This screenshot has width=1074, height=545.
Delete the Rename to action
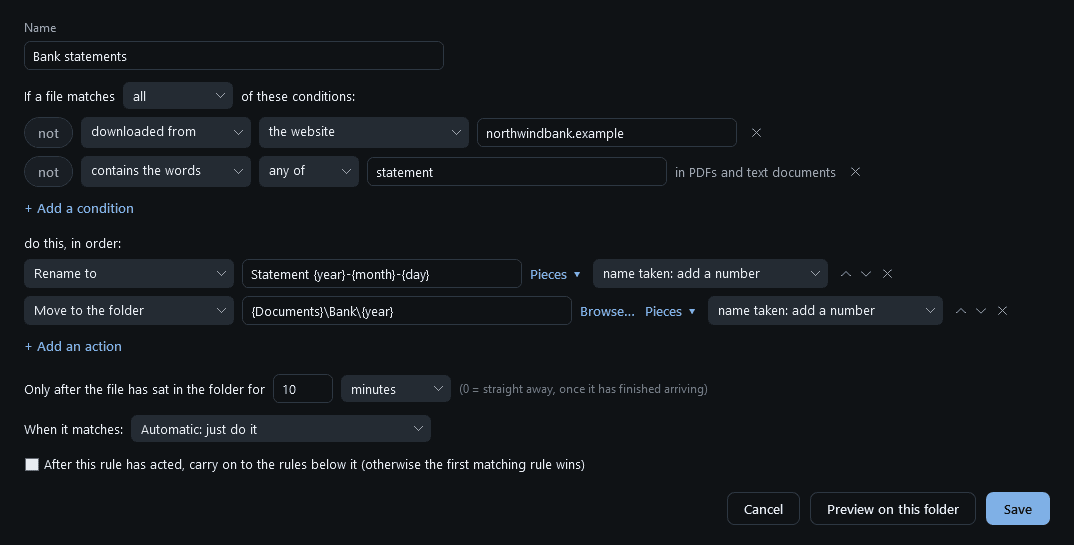887,274
